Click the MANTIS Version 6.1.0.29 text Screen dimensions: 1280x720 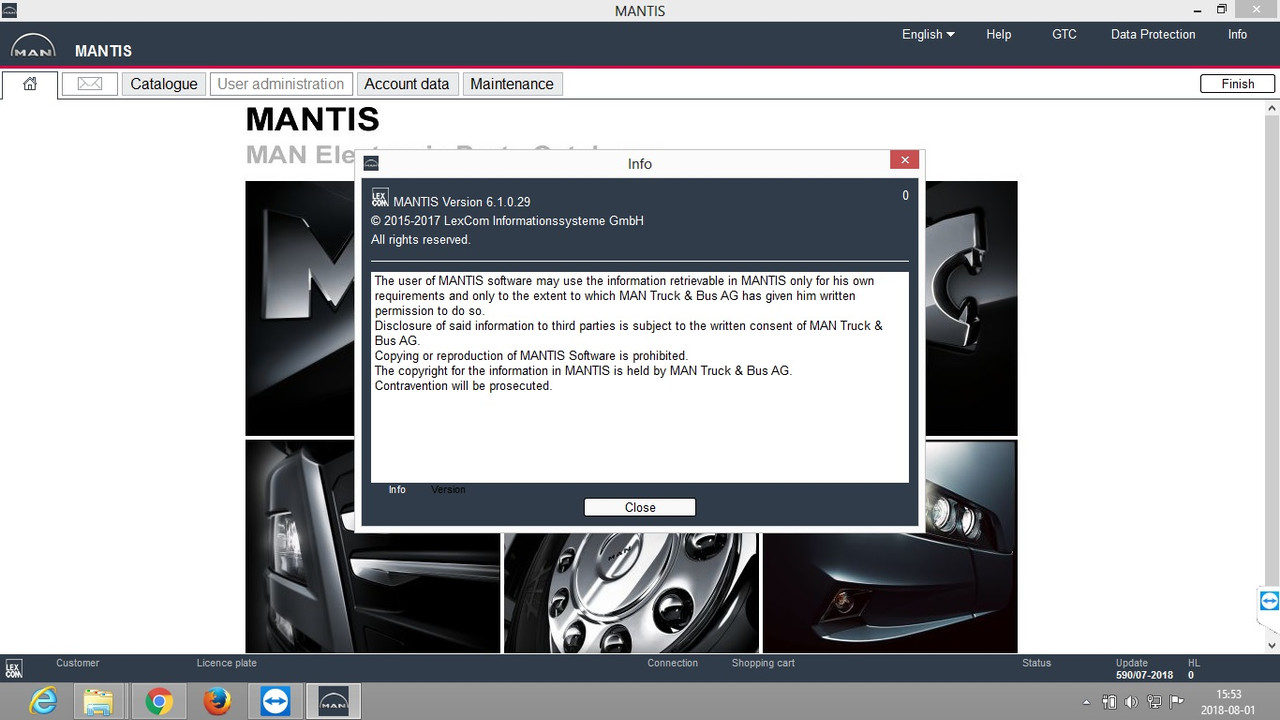pyautogui.click(x=462, y=202)
